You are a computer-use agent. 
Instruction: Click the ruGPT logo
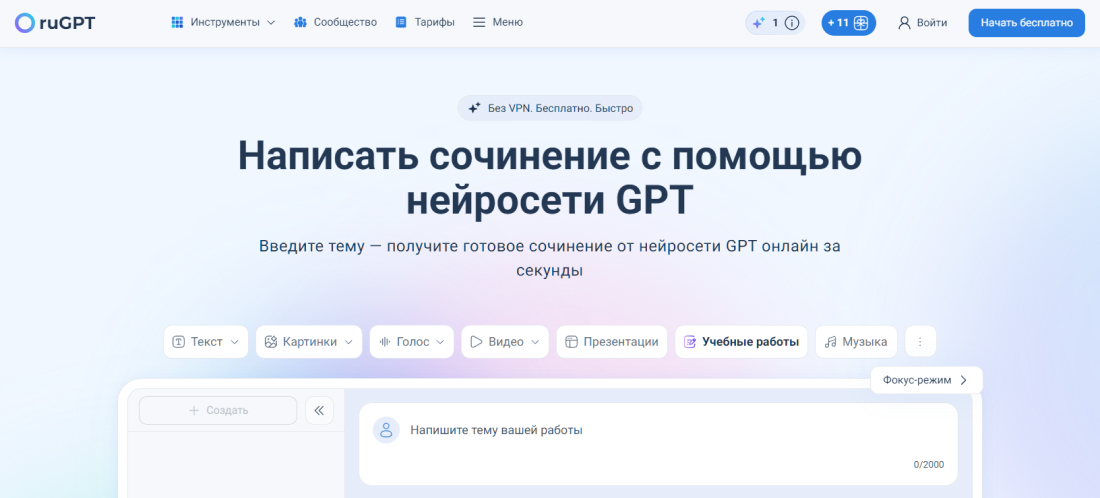55,22
